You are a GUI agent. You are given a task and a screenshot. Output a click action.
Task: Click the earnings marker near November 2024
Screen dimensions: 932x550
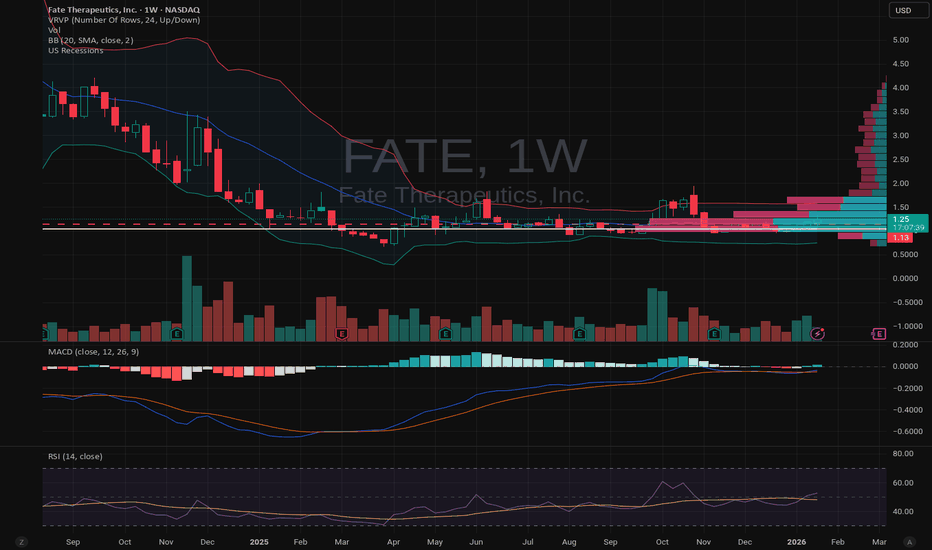point(177,332)
